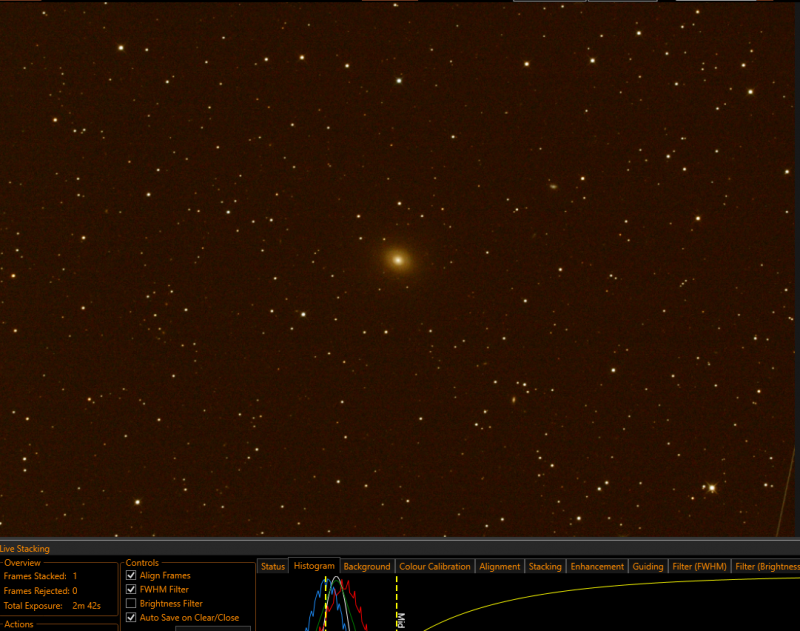Enable the Brightness Filter checkbox
This screenshot has height=631, width=800.
tap(131, 603)
